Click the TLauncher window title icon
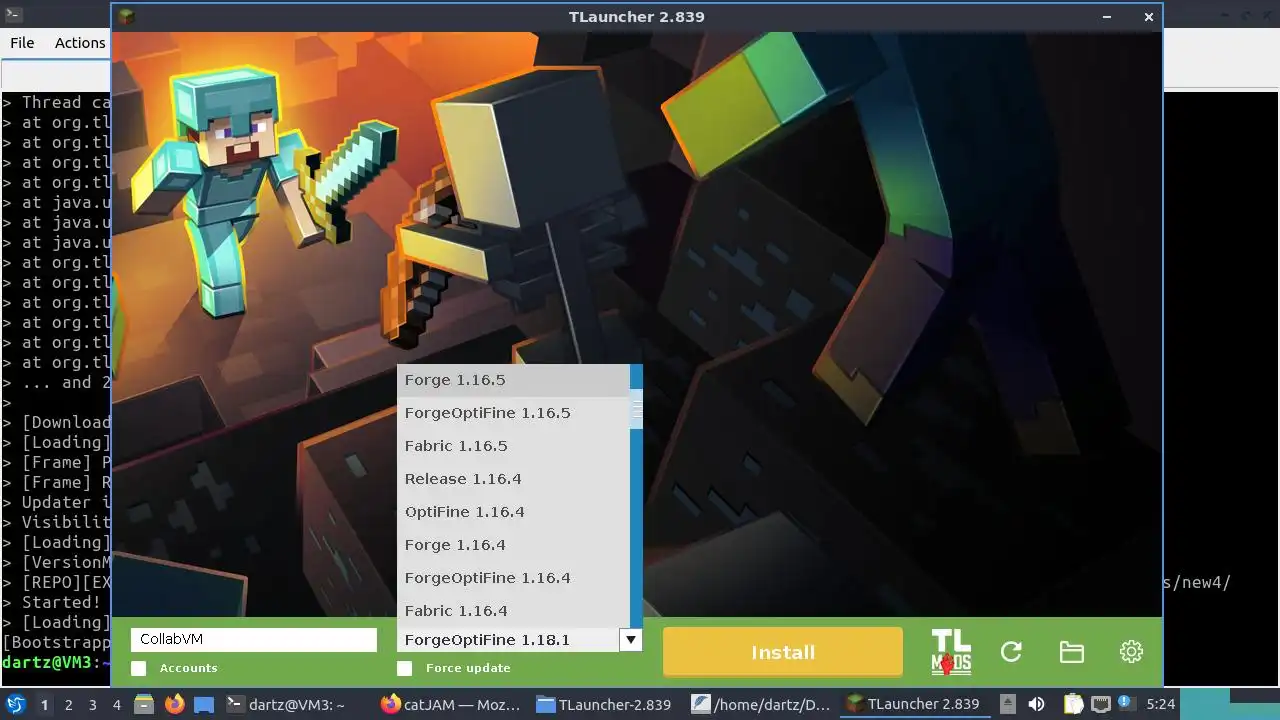This screenshot has width=1280, height=720. pyautogui.click(x=126, y=17)
